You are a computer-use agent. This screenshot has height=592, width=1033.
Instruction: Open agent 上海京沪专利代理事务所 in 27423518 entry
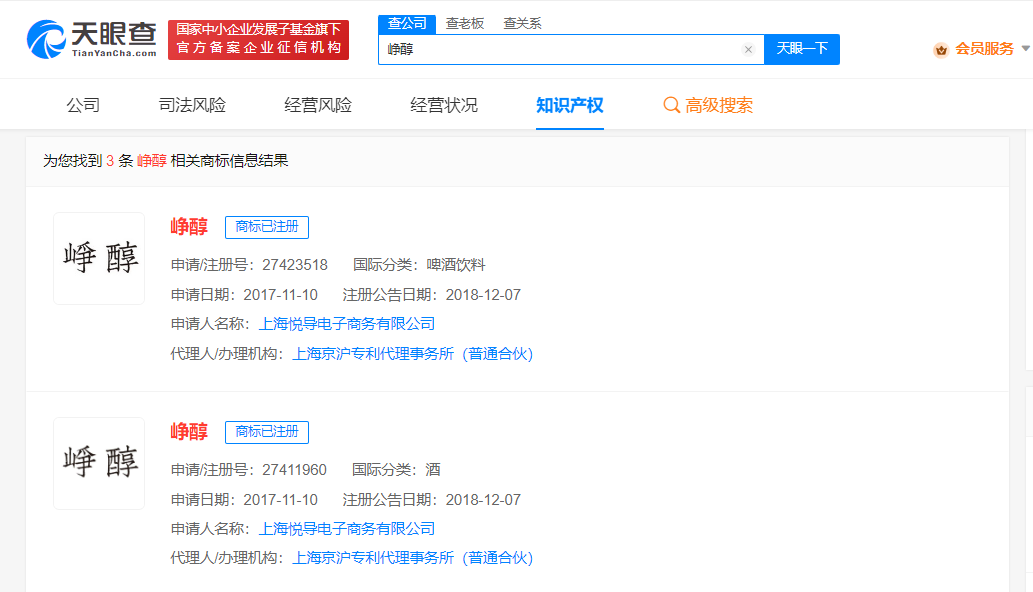(412, 354)
